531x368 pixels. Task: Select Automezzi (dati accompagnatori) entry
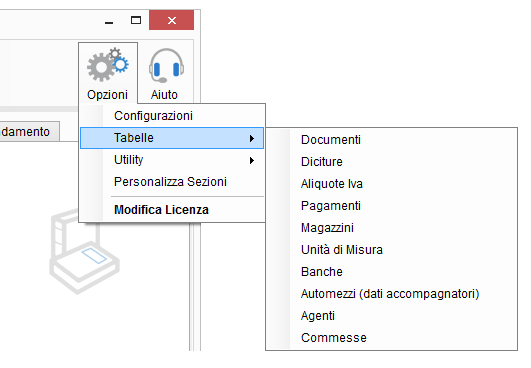click(391, 294)
